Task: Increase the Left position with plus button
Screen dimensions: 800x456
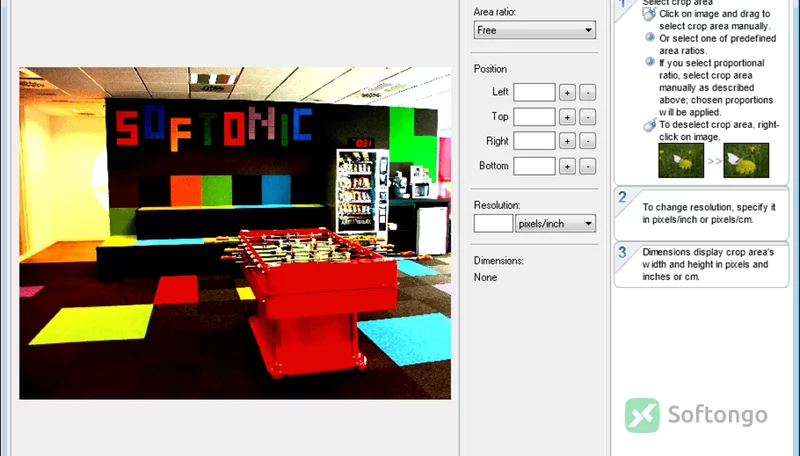Action: click(x=567, y=92)
